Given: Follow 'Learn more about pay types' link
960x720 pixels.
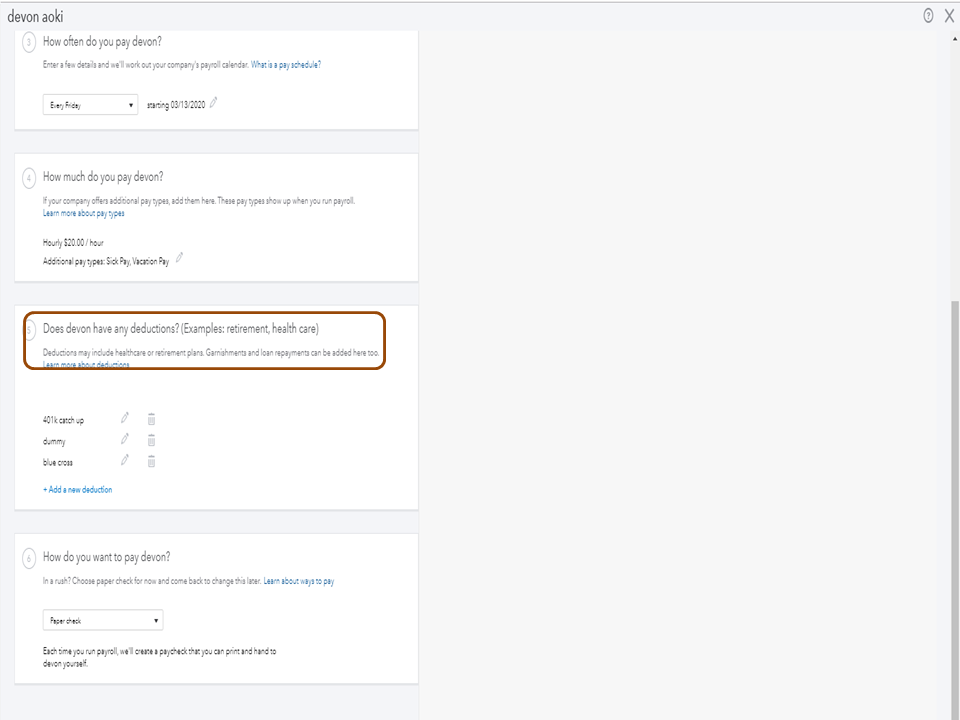Looking at the screenshot, I should (84, 214).
